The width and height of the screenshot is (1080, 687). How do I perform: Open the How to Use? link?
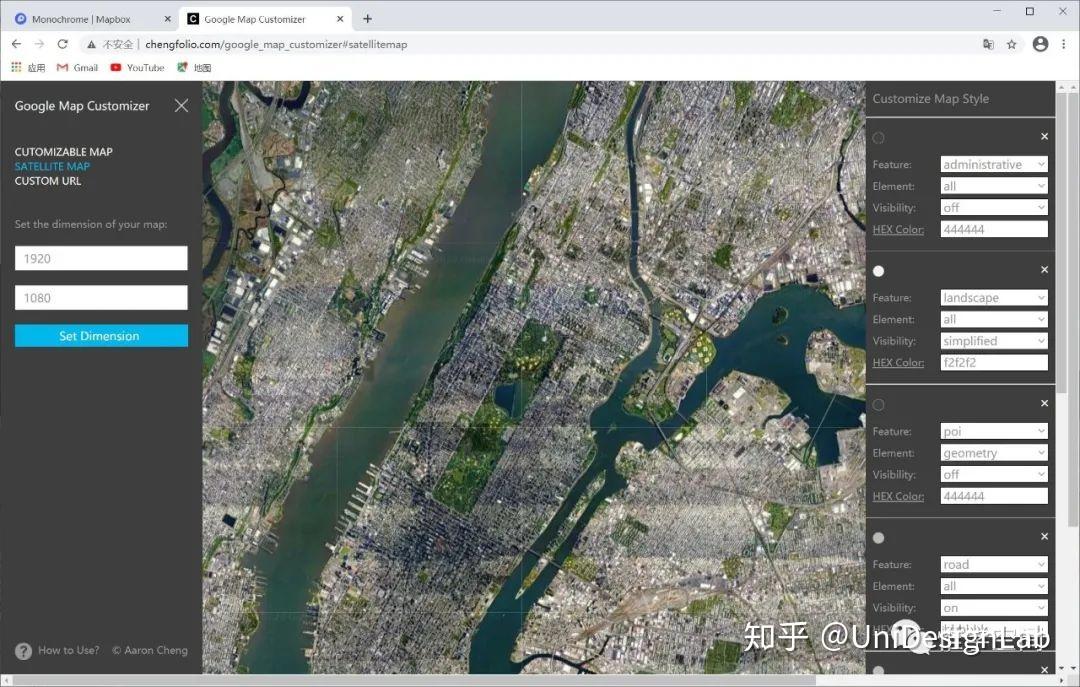pyautogui.click(x=68, y=650)
